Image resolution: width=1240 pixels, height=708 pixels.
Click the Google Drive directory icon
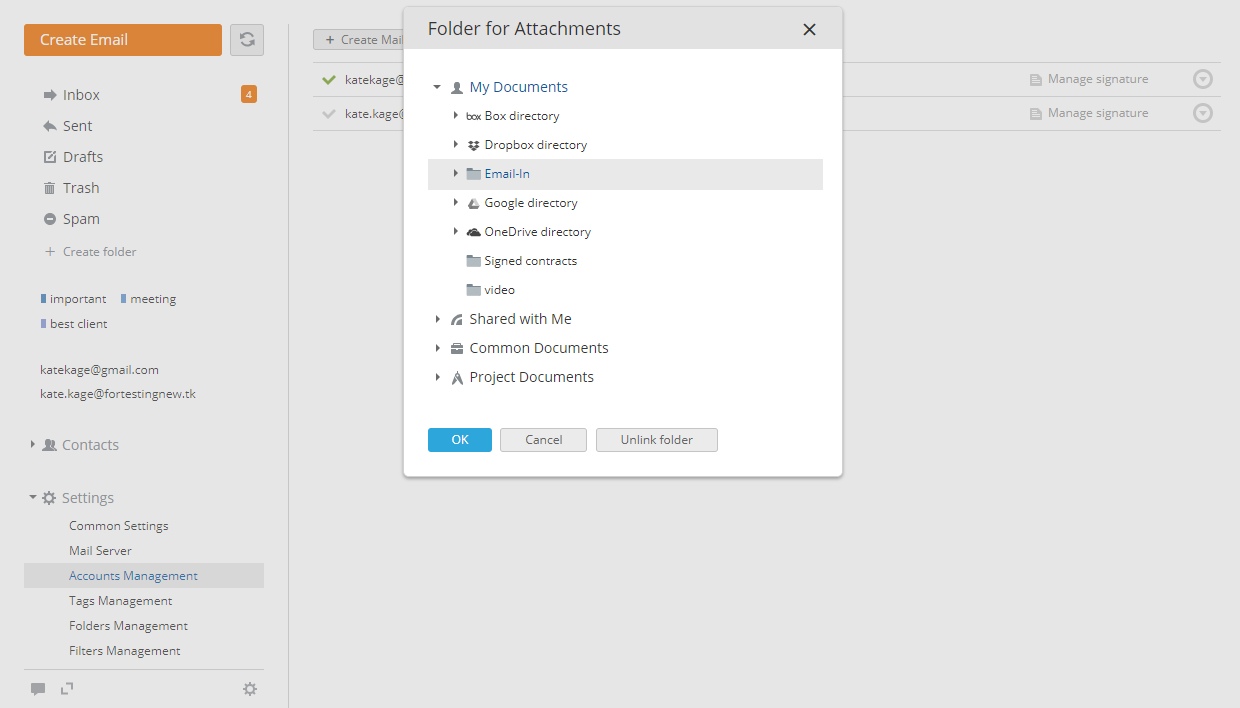474,203
